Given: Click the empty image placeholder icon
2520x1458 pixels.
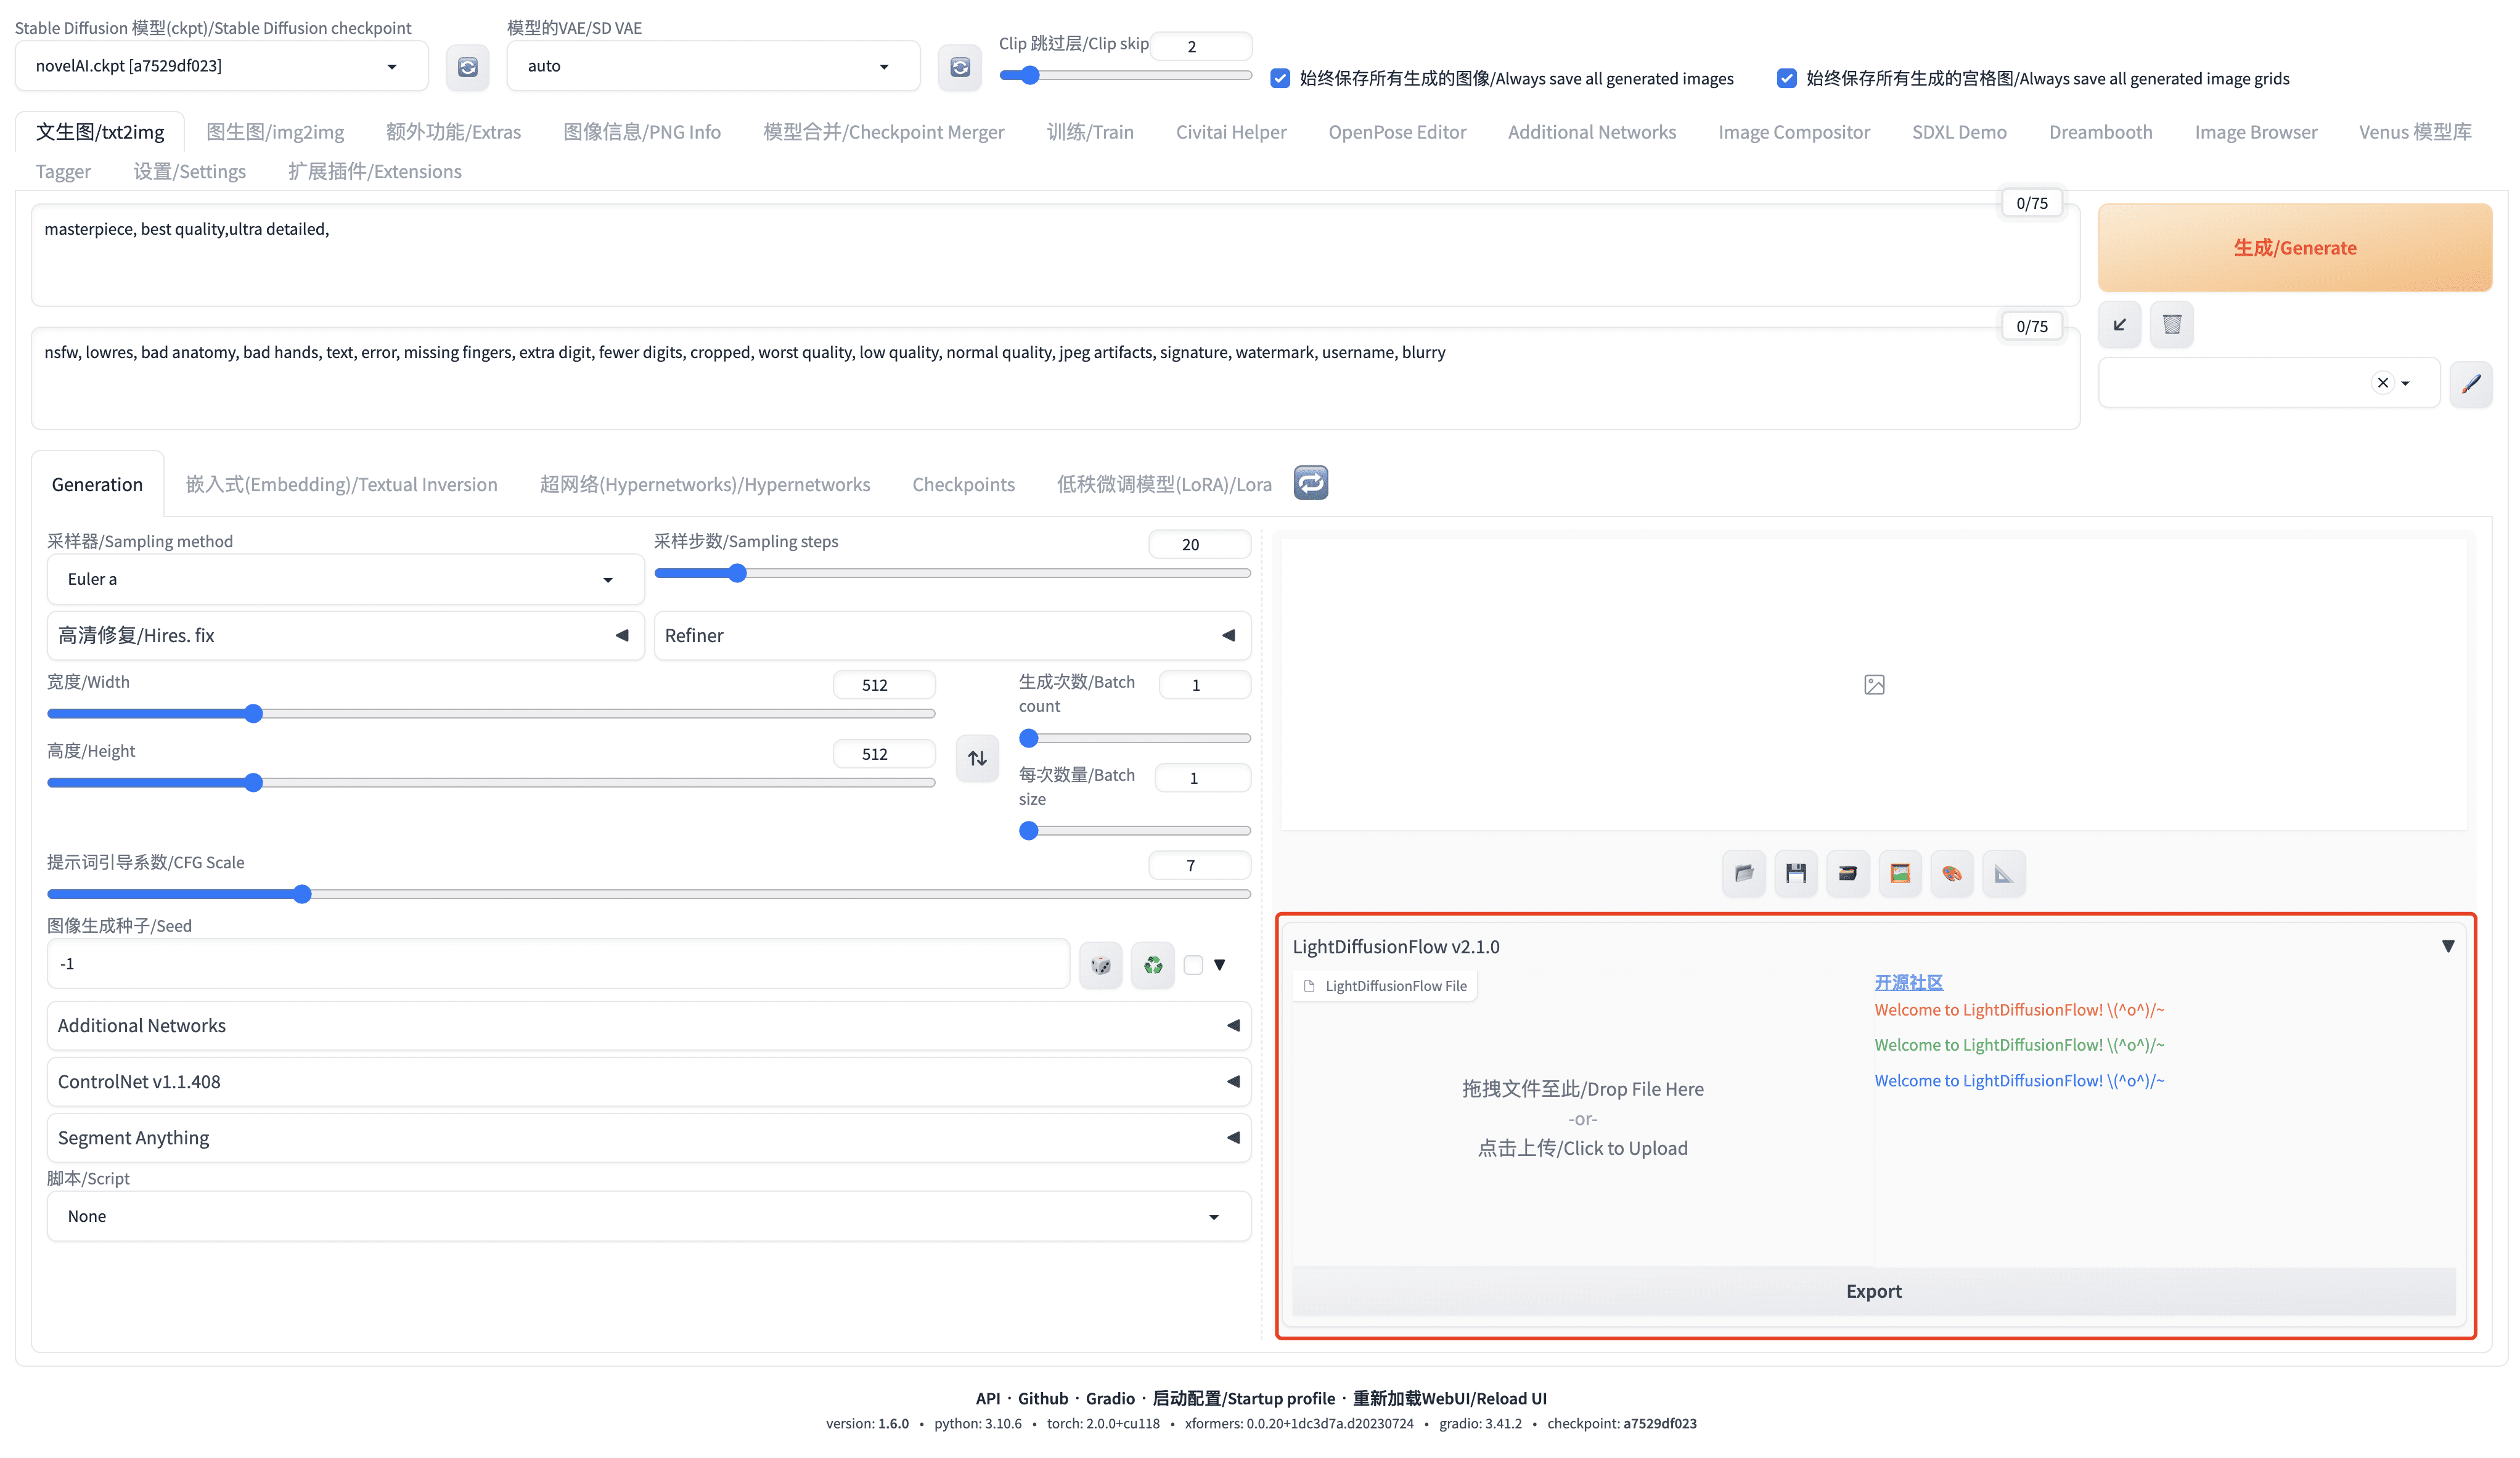Looking at the screenshot, I should [x=1874, y=685].
